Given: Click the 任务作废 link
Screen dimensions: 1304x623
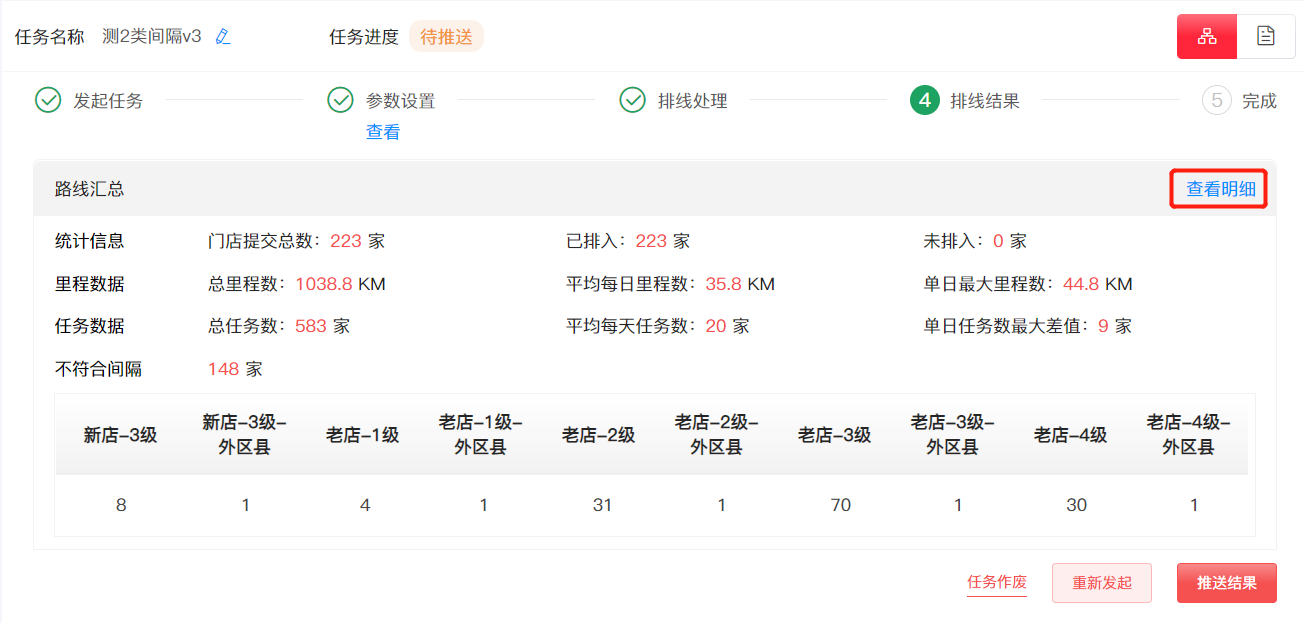Looking at the screenshot, I should (997, 582).
